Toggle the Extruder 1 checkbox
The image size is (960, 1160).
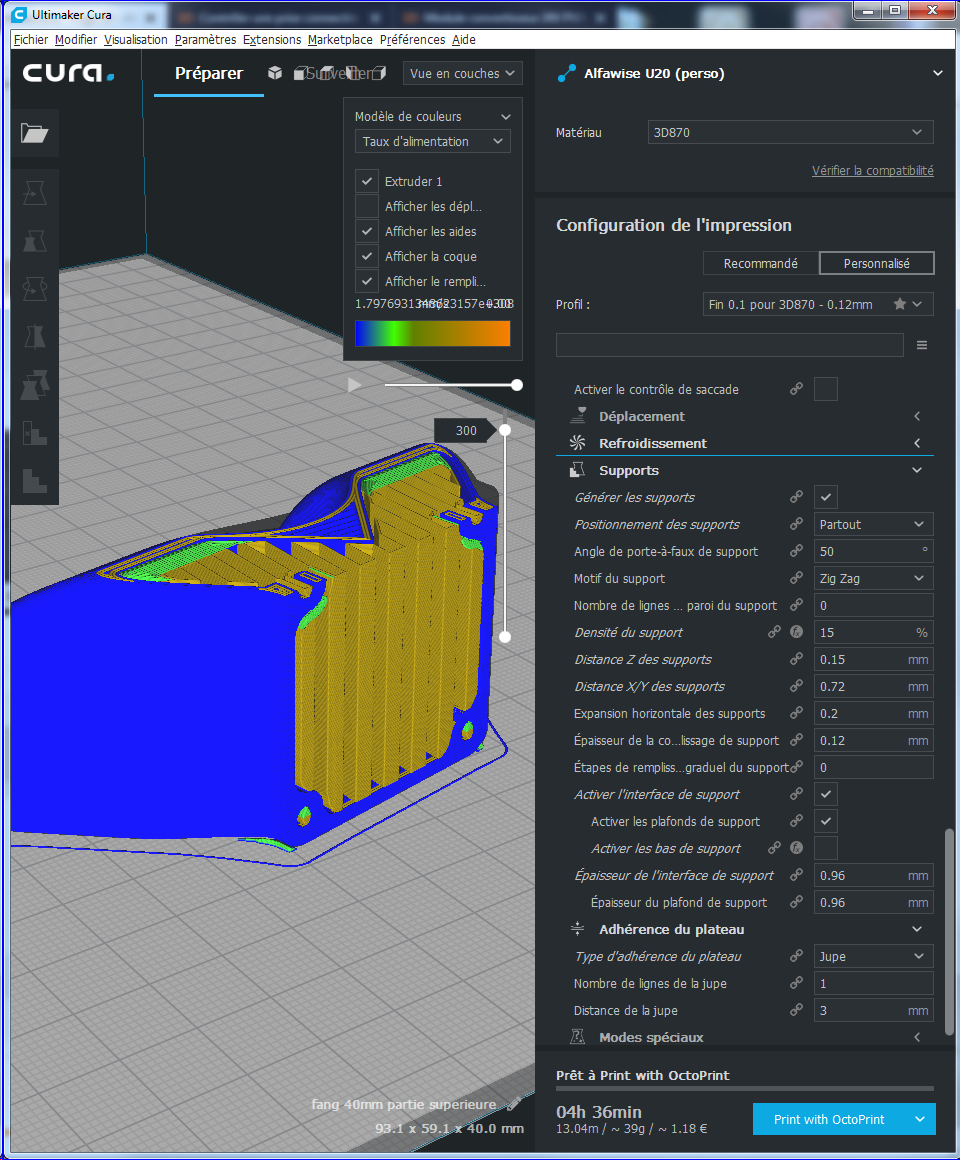(x=367, y=181)
